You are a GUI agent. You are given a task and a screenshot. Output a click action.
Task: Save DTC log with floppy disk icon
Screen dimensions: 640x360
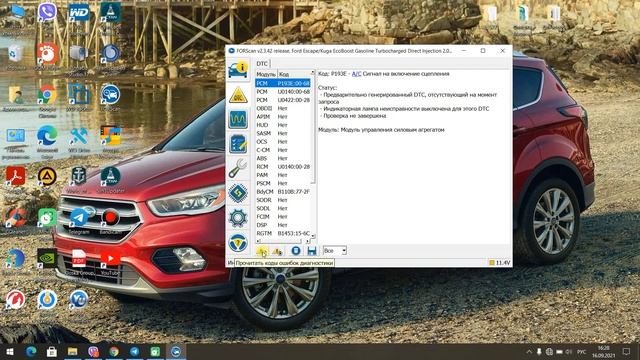312,251
